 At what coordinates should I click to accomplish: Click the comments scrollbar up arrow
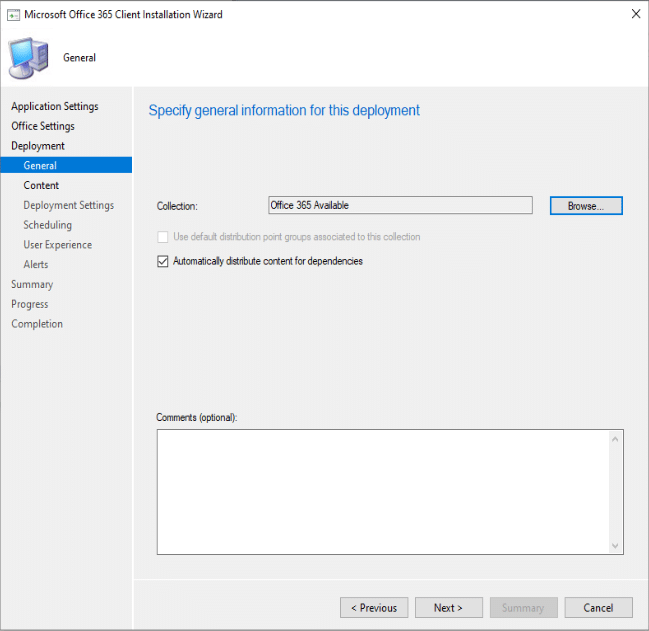pyautogui.click(x=616, y=438)
